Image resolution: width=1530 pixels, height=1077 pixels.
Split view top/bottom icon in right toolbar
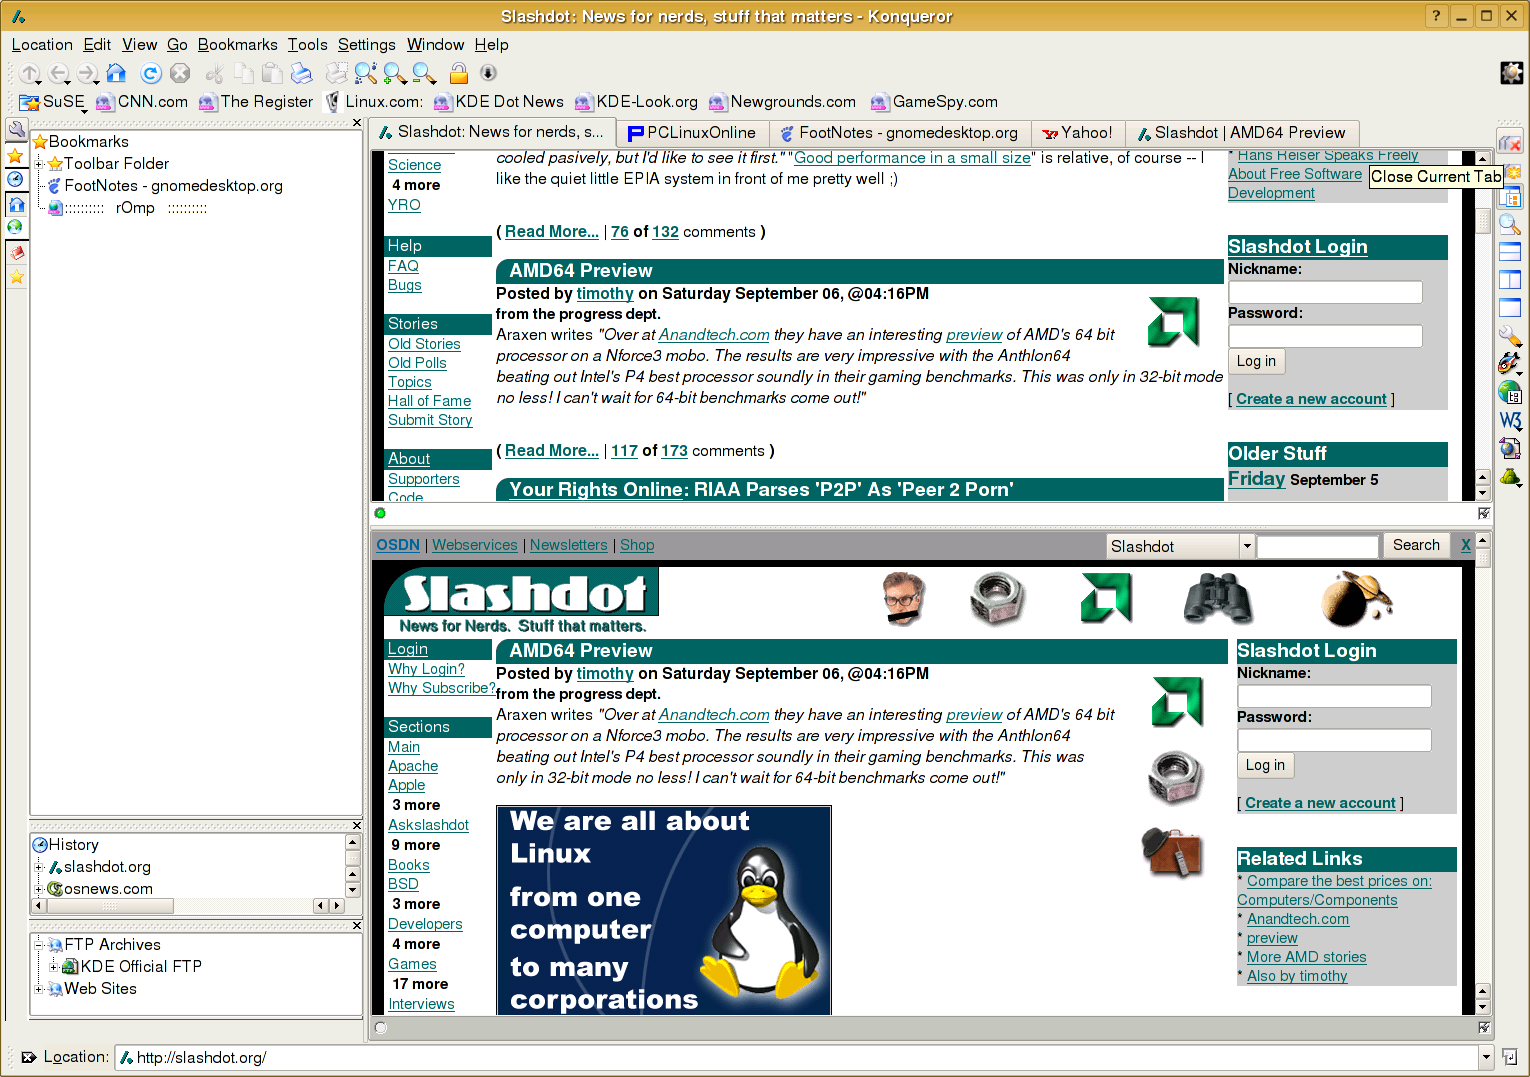point(1510,252)
